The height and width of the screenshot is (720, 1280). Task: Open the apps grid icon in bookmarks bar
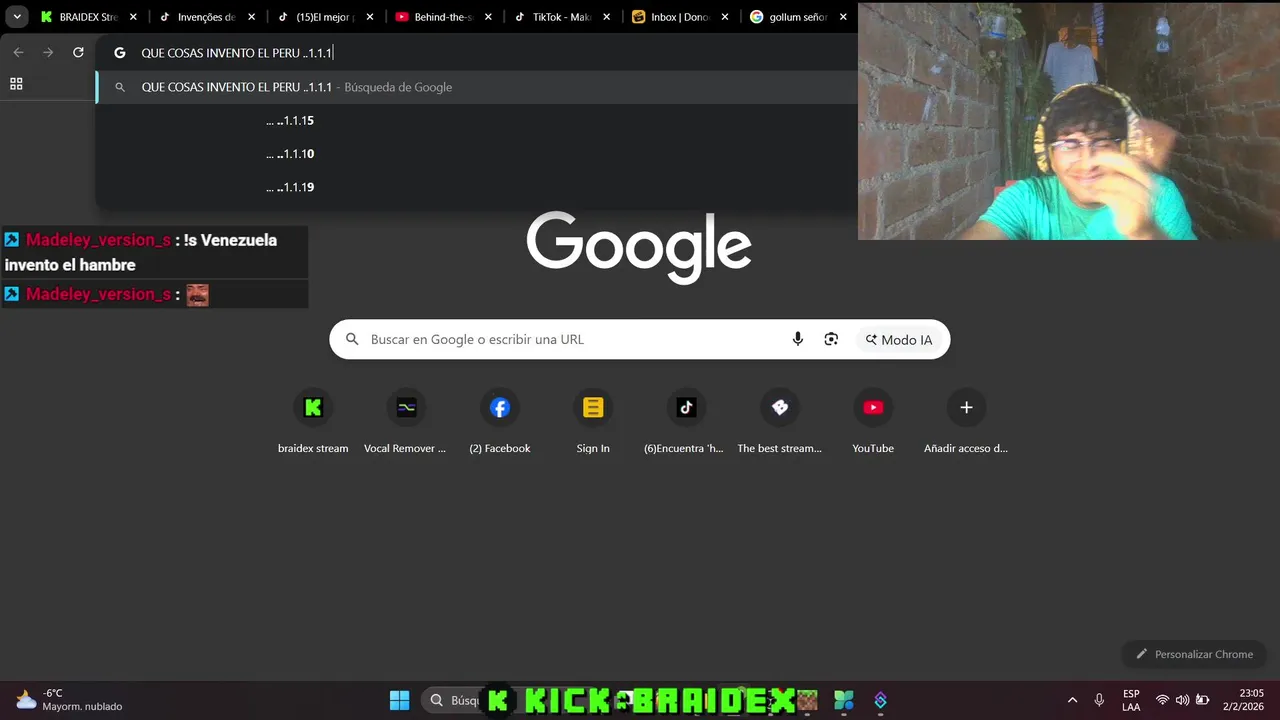coord(16,84)
